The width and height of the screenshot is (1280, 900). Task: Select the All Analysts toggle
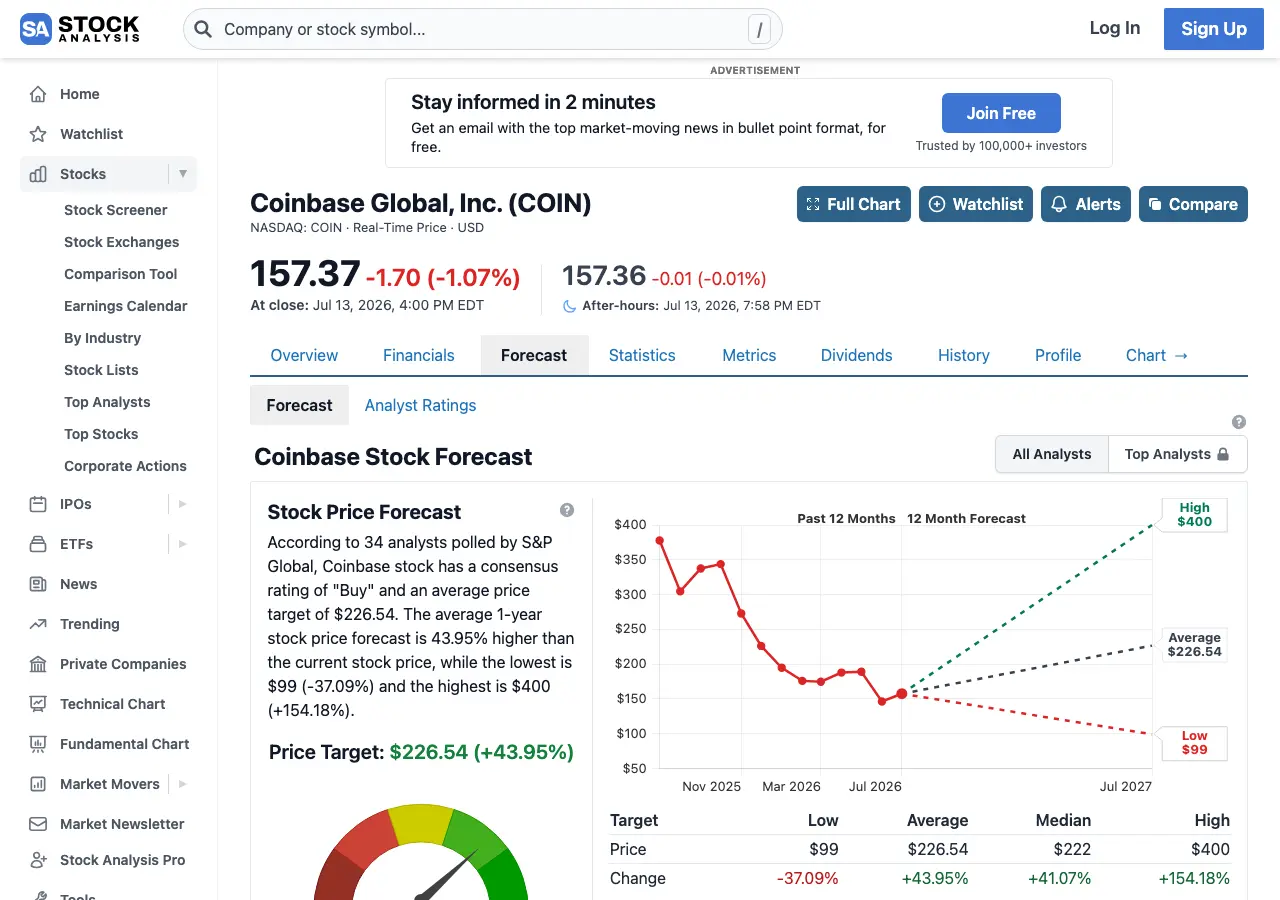coord(1052,454)
